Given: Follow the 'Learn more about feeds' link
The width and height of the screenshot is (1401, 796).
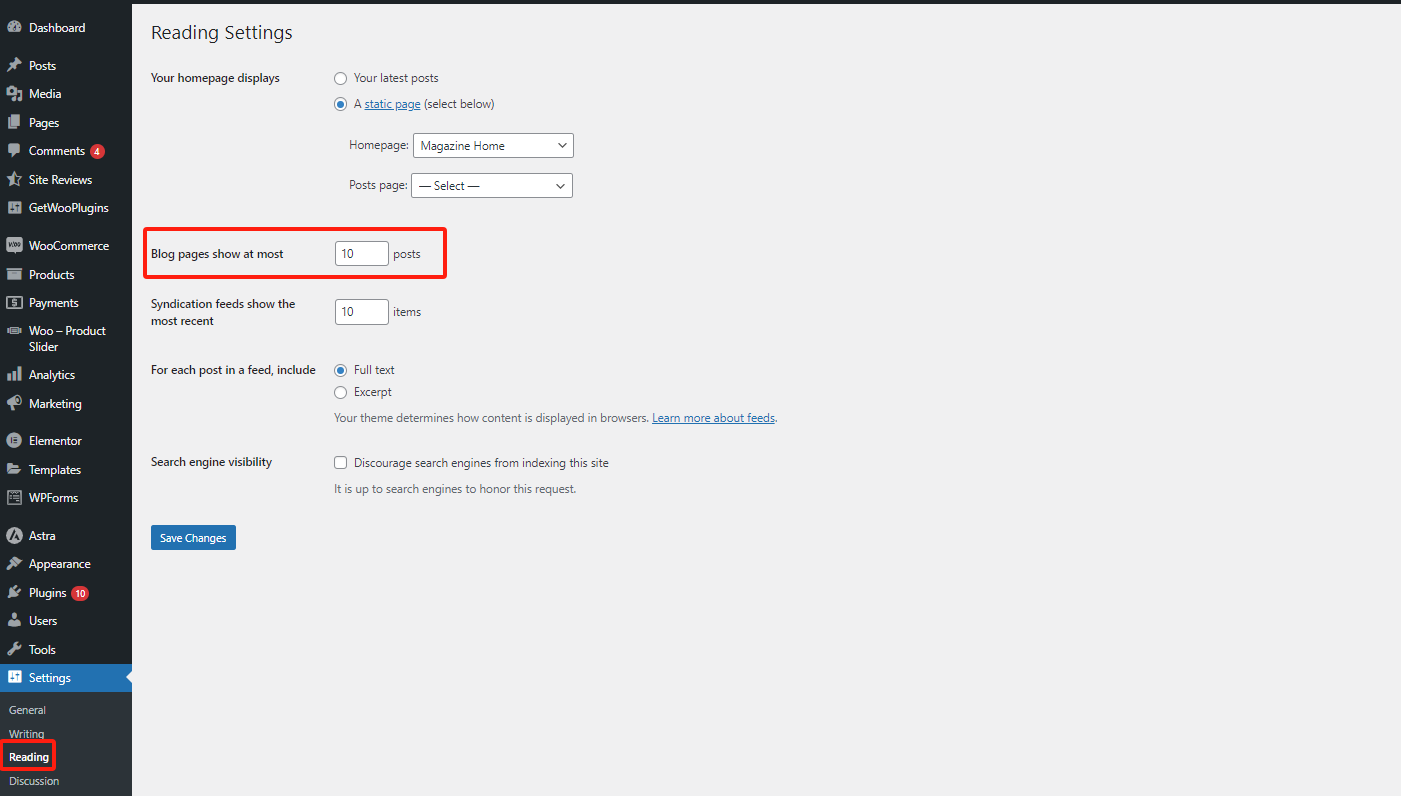Looking at the screenshot, I should click(x=713, y=417).
